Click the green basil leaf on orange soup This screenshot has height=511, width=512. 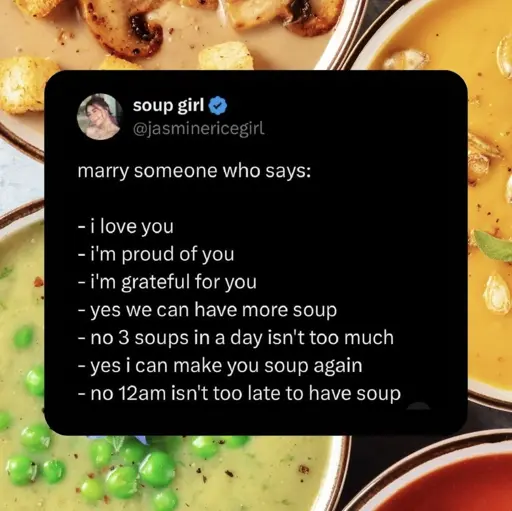494,246
